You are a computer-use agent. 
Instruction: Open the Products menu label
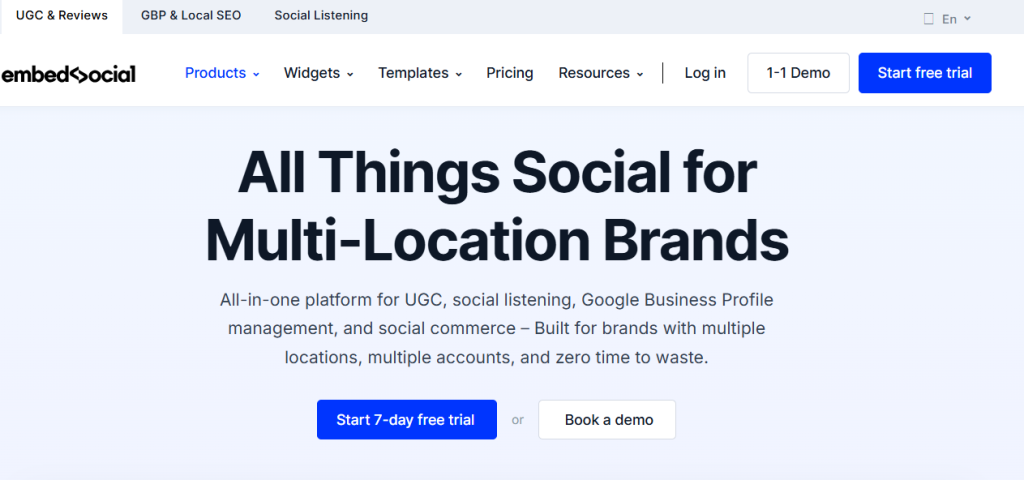tap(215, 73)
